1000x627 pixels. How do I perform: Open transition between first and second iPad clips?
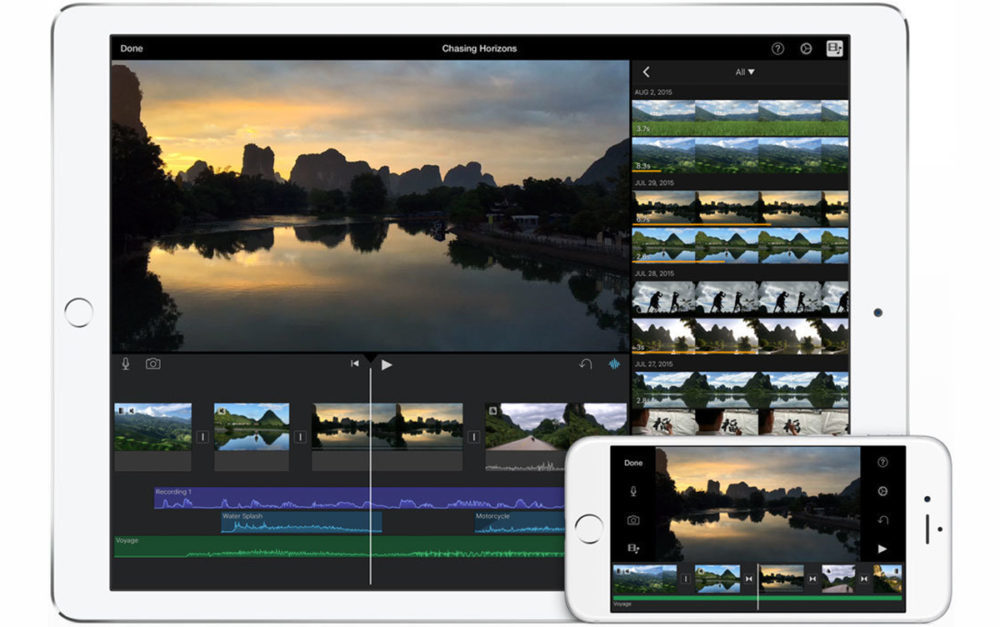202,437
